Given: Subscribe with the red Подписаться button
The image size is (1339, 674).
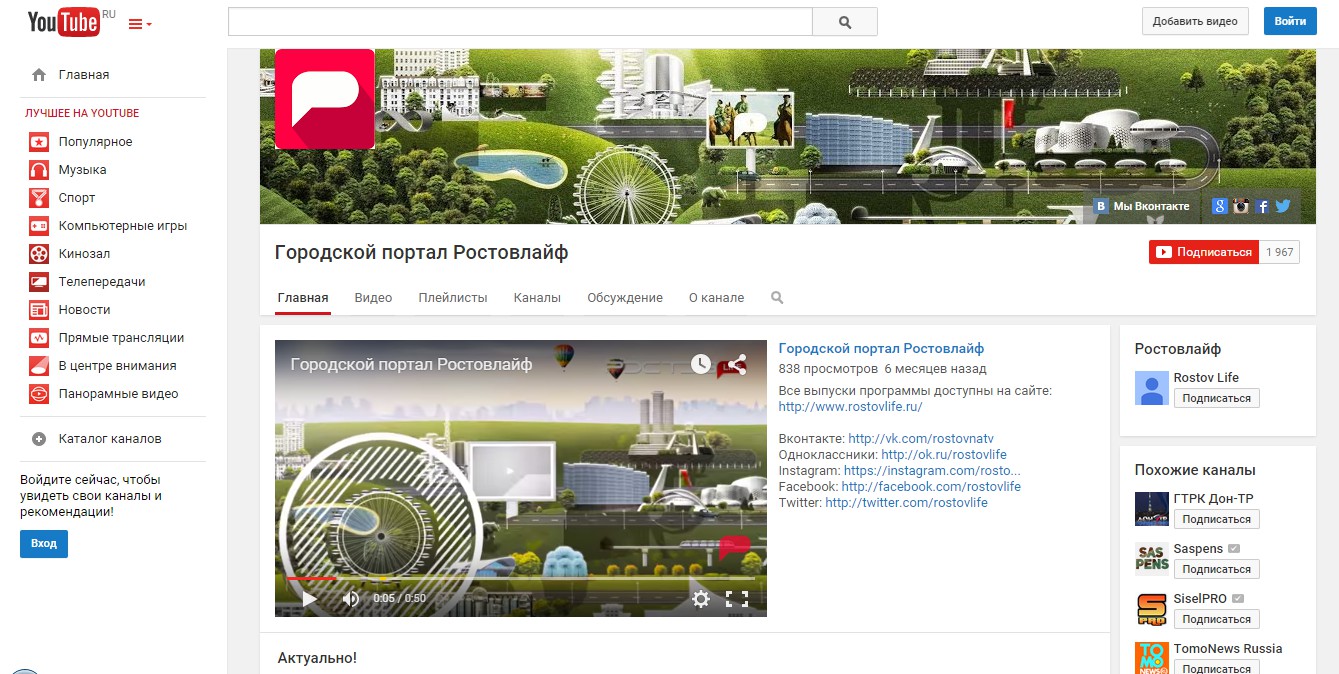Looking at the screenshot, I should 1204,252.
